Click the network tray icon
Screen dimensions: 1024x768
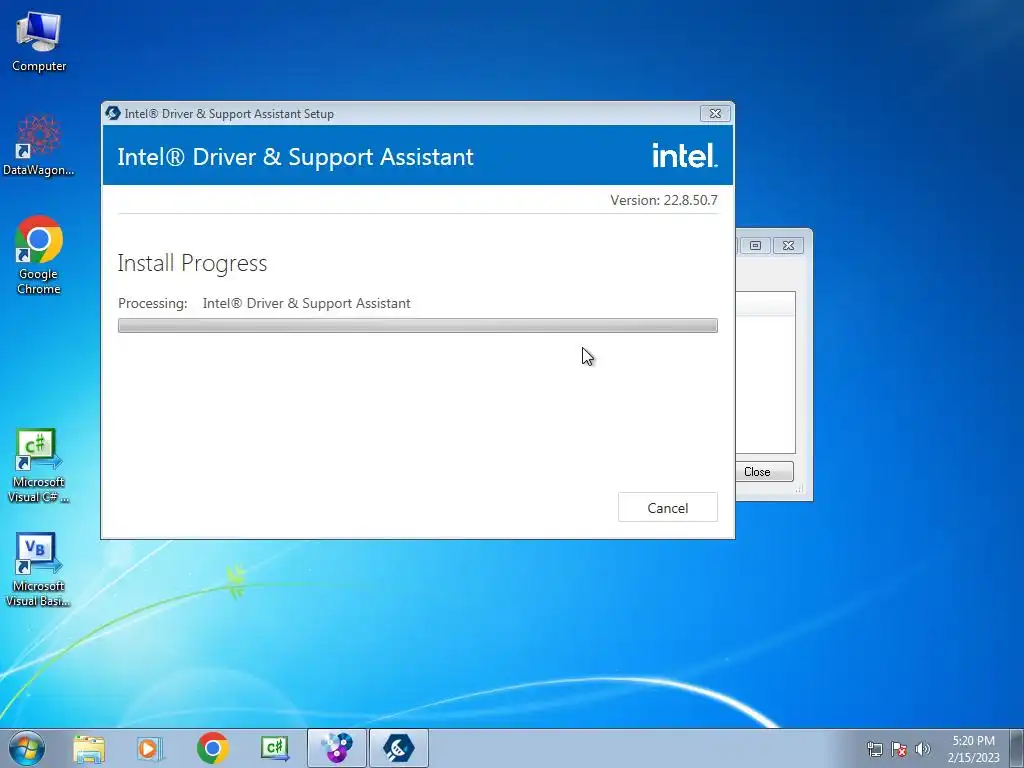[x=874, y=749]
